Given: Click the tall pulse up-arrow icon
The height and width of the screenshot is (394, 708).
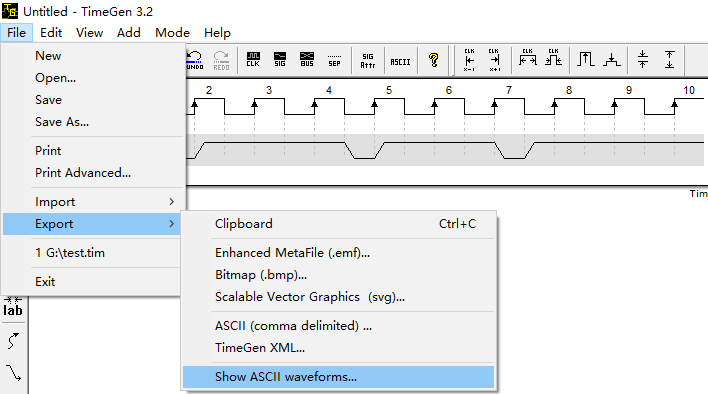Looking at the screenshot, I should coord(586,59).
